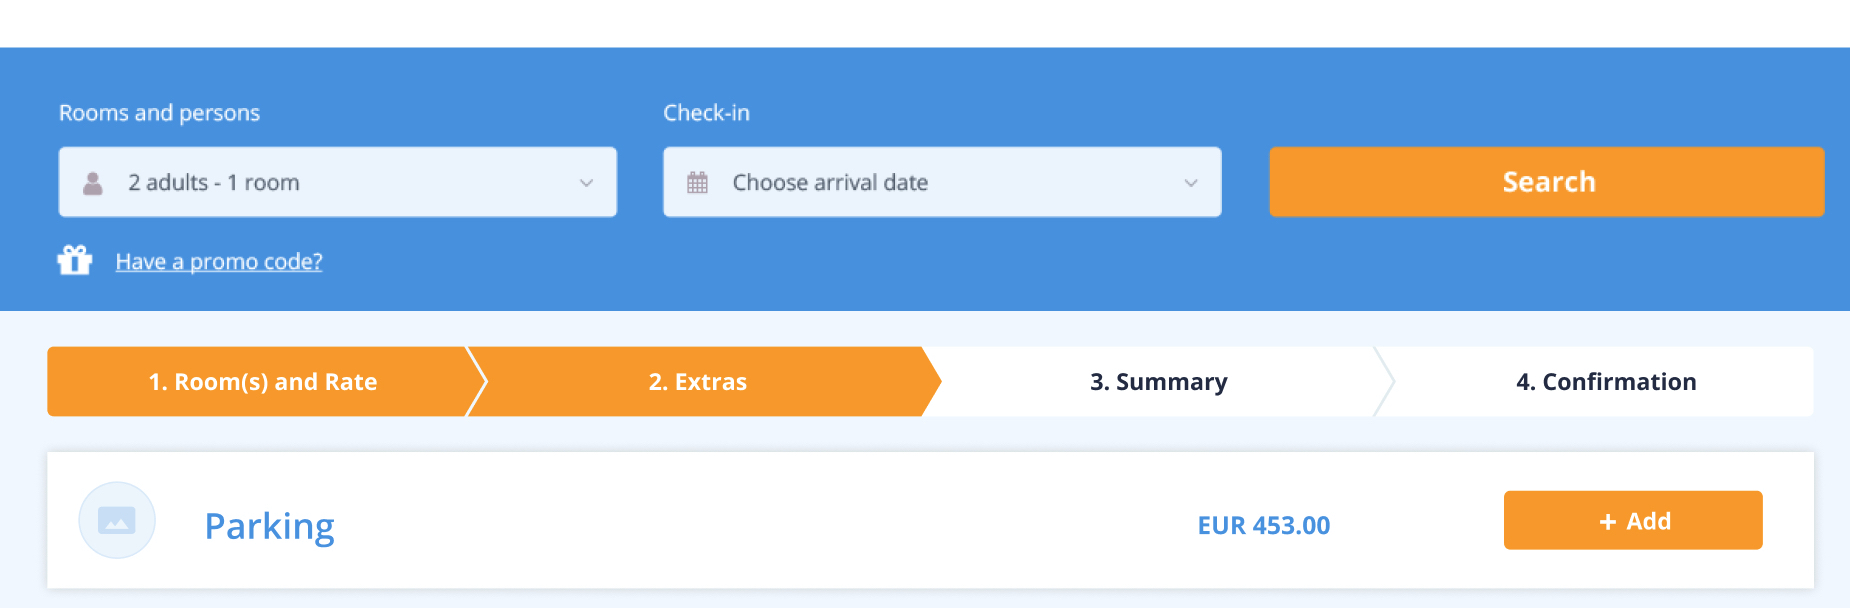Go to step '1. Room(s) and Rate'

click(x=263, y=382)
